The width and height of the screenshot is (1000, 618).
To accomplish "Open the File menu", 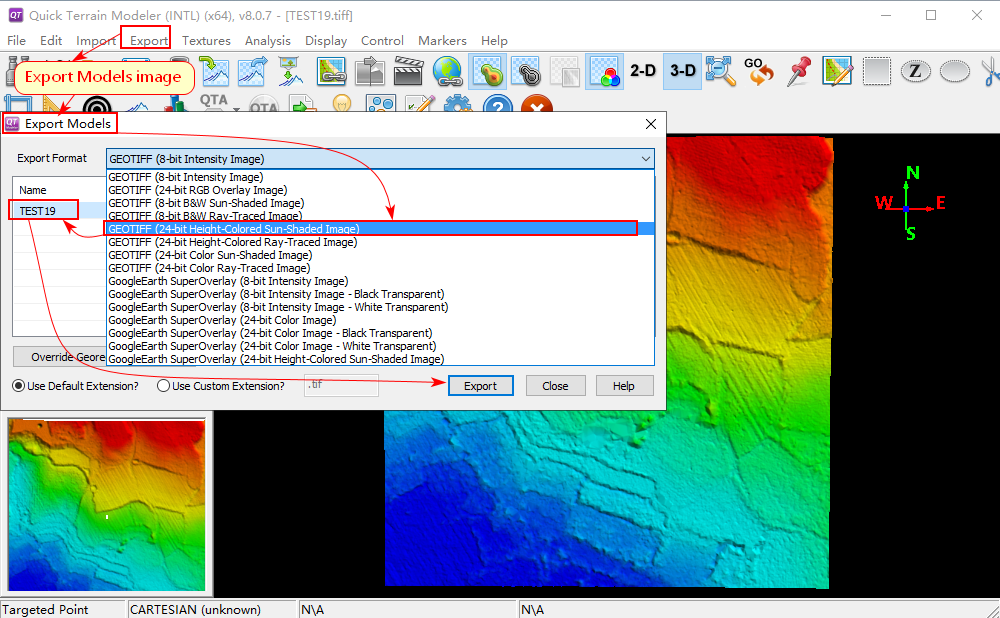I will (17, 40).
